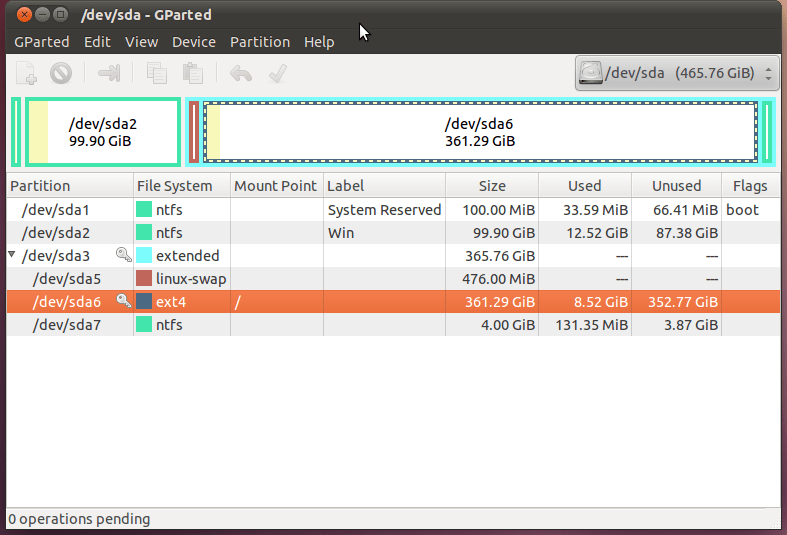Sort by the Mount Point column header

(277, 186)
